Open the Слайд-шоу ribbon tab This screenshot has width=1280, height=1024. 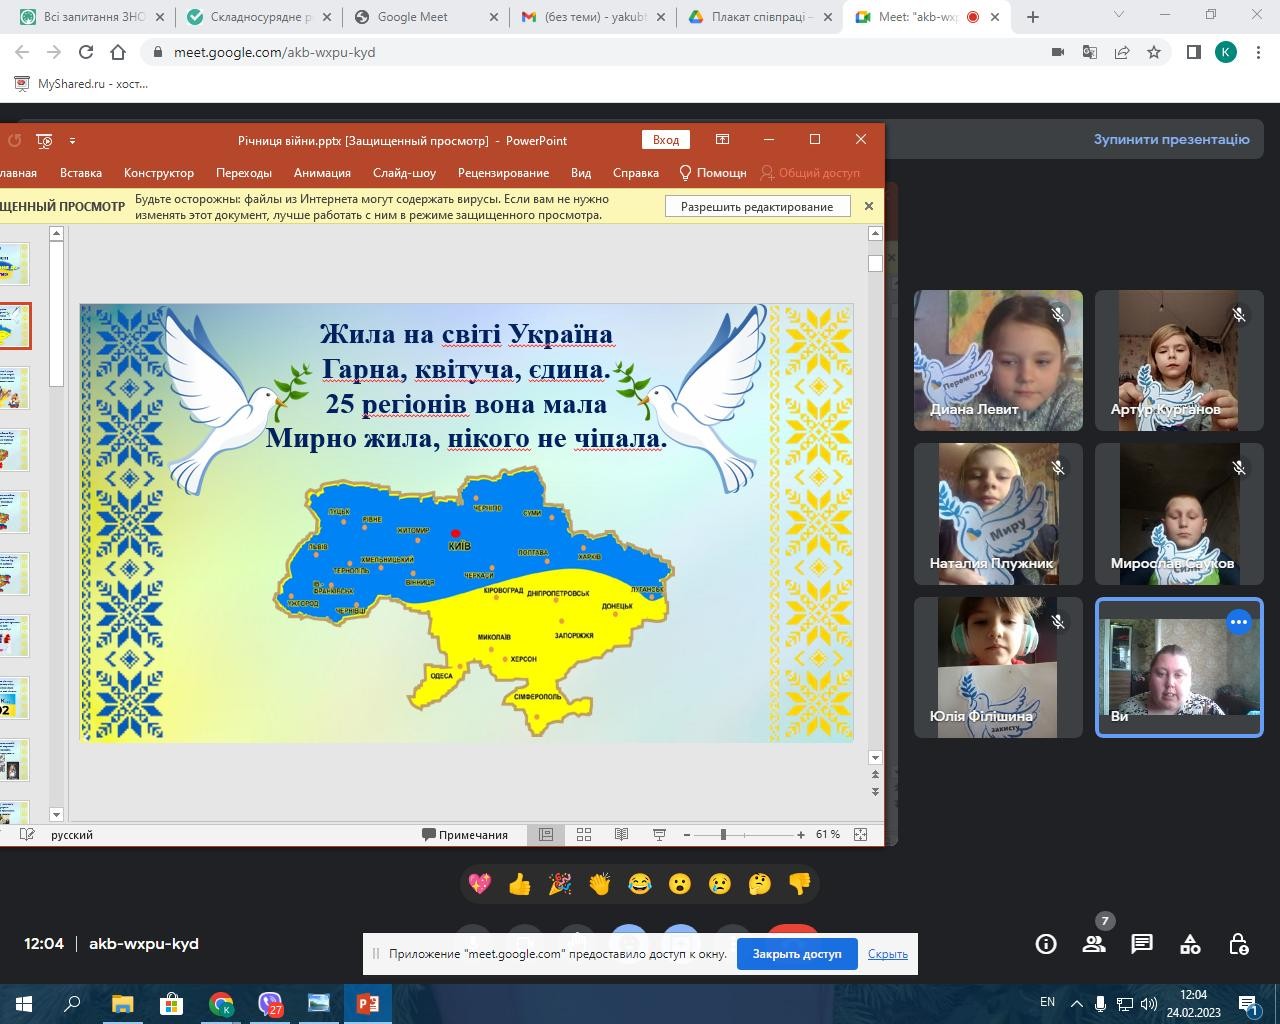click(x=404, y=172)
